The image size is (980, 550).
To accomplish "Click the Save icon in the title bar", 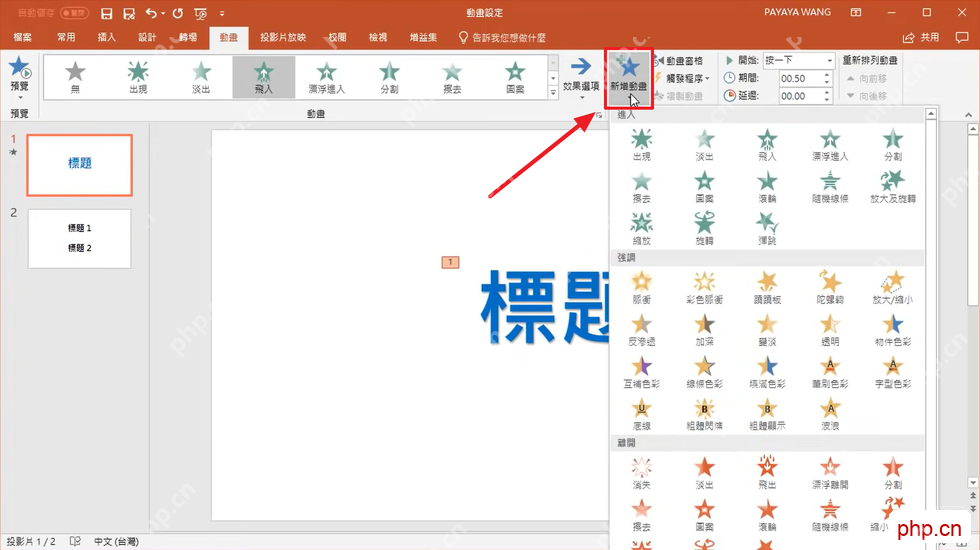I will point(106,13).
